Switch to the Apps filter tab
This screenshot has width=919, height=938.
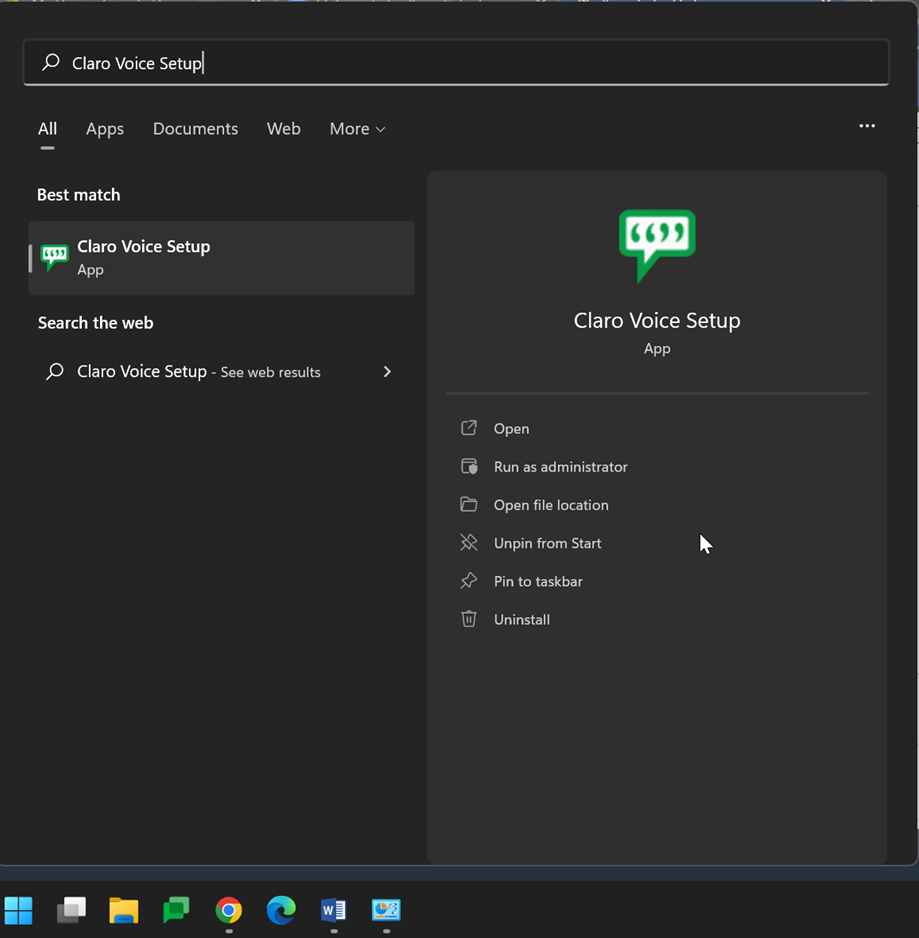coord(105,129)
